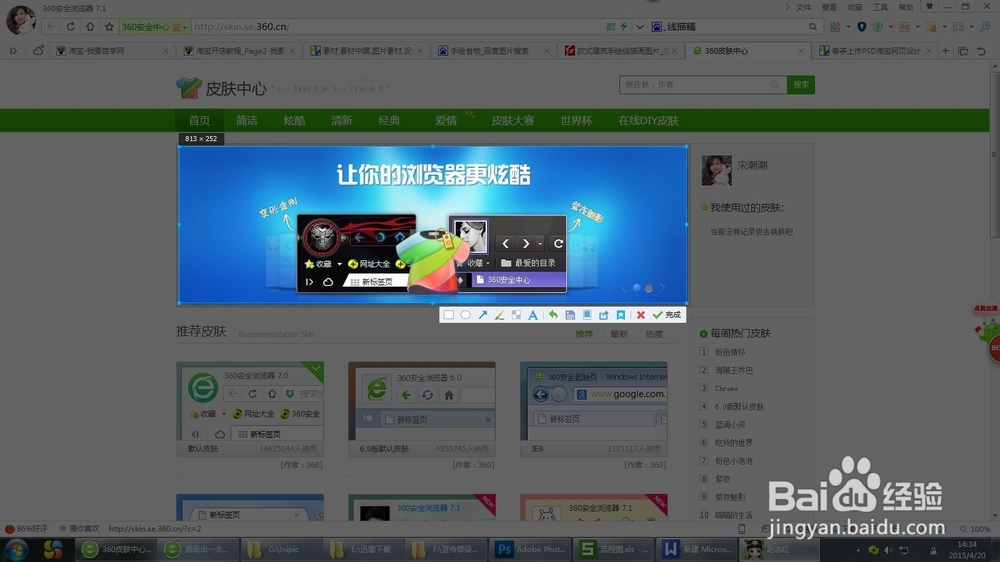Undo last screenshot edit

pyautogui.click(x=553, y=315)
